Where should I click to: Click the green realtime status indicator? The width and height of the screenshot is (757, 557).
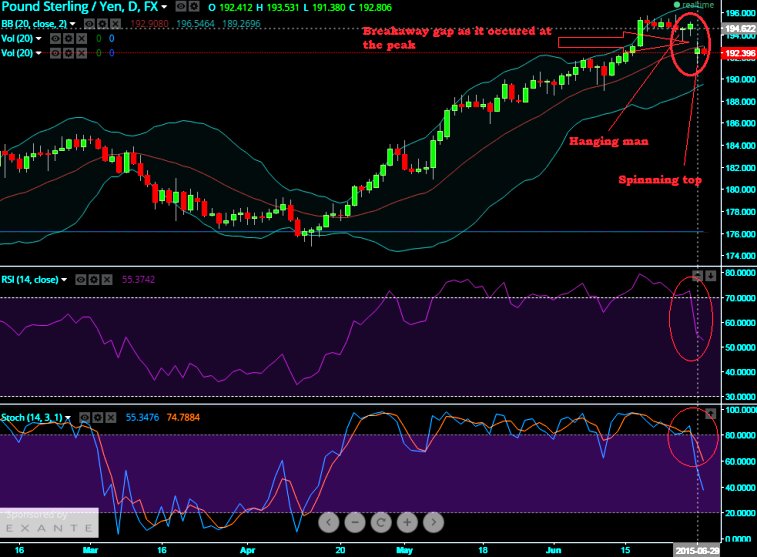click(x=677, y=5)
